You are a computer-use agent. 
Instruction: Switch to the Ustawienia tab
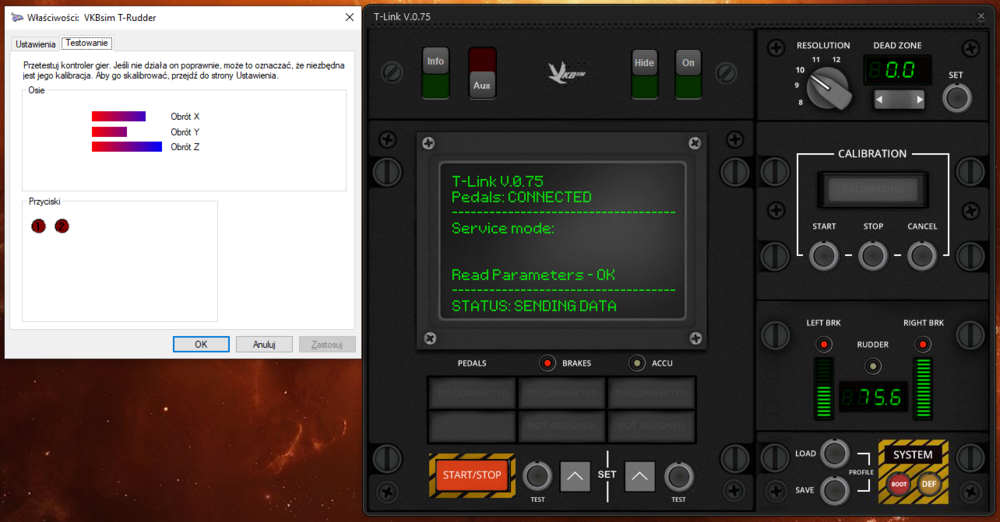(x=36, y=44)
